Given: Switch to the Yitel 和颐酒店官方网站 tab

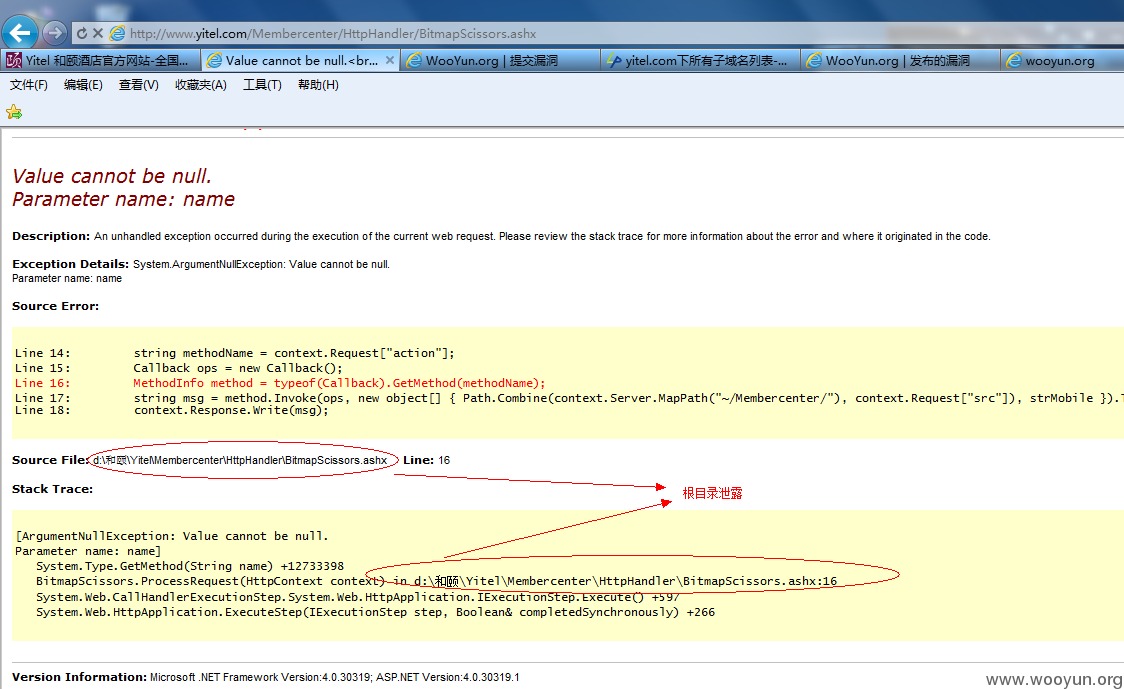Looking at the screenshot, I should click(100, 60).
